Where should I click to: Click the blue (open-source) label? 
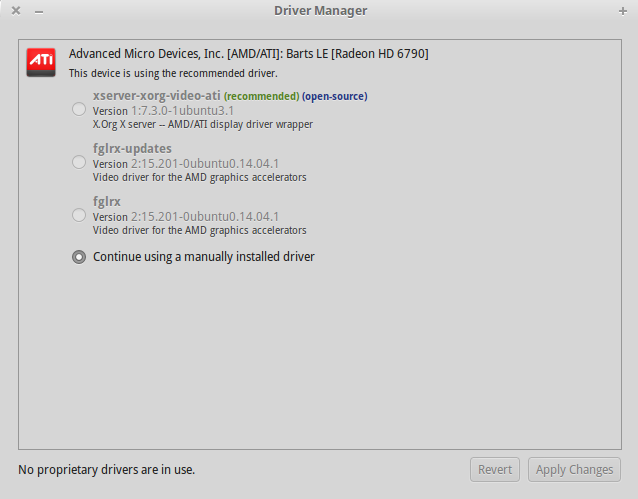[x=335, y=96]
